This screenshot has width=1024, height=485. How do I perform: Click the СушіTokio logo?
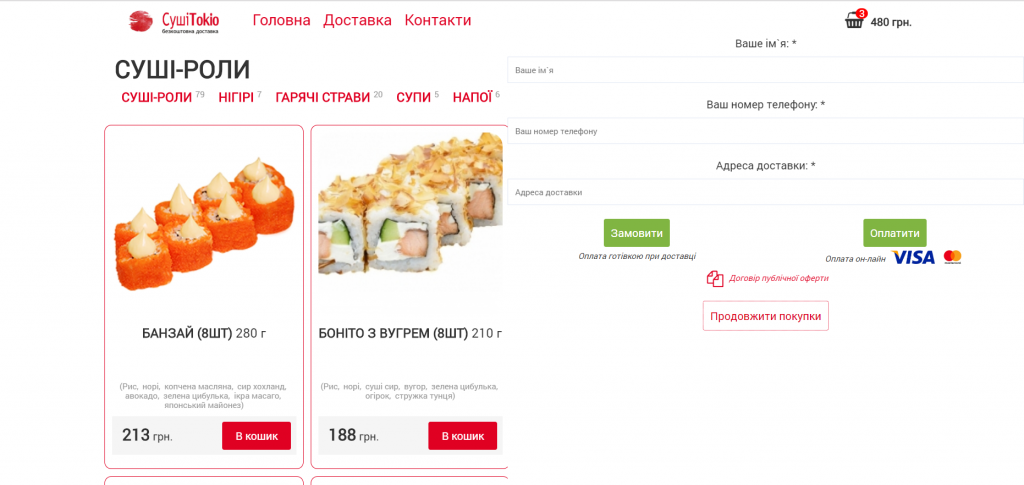click(174, 22)
